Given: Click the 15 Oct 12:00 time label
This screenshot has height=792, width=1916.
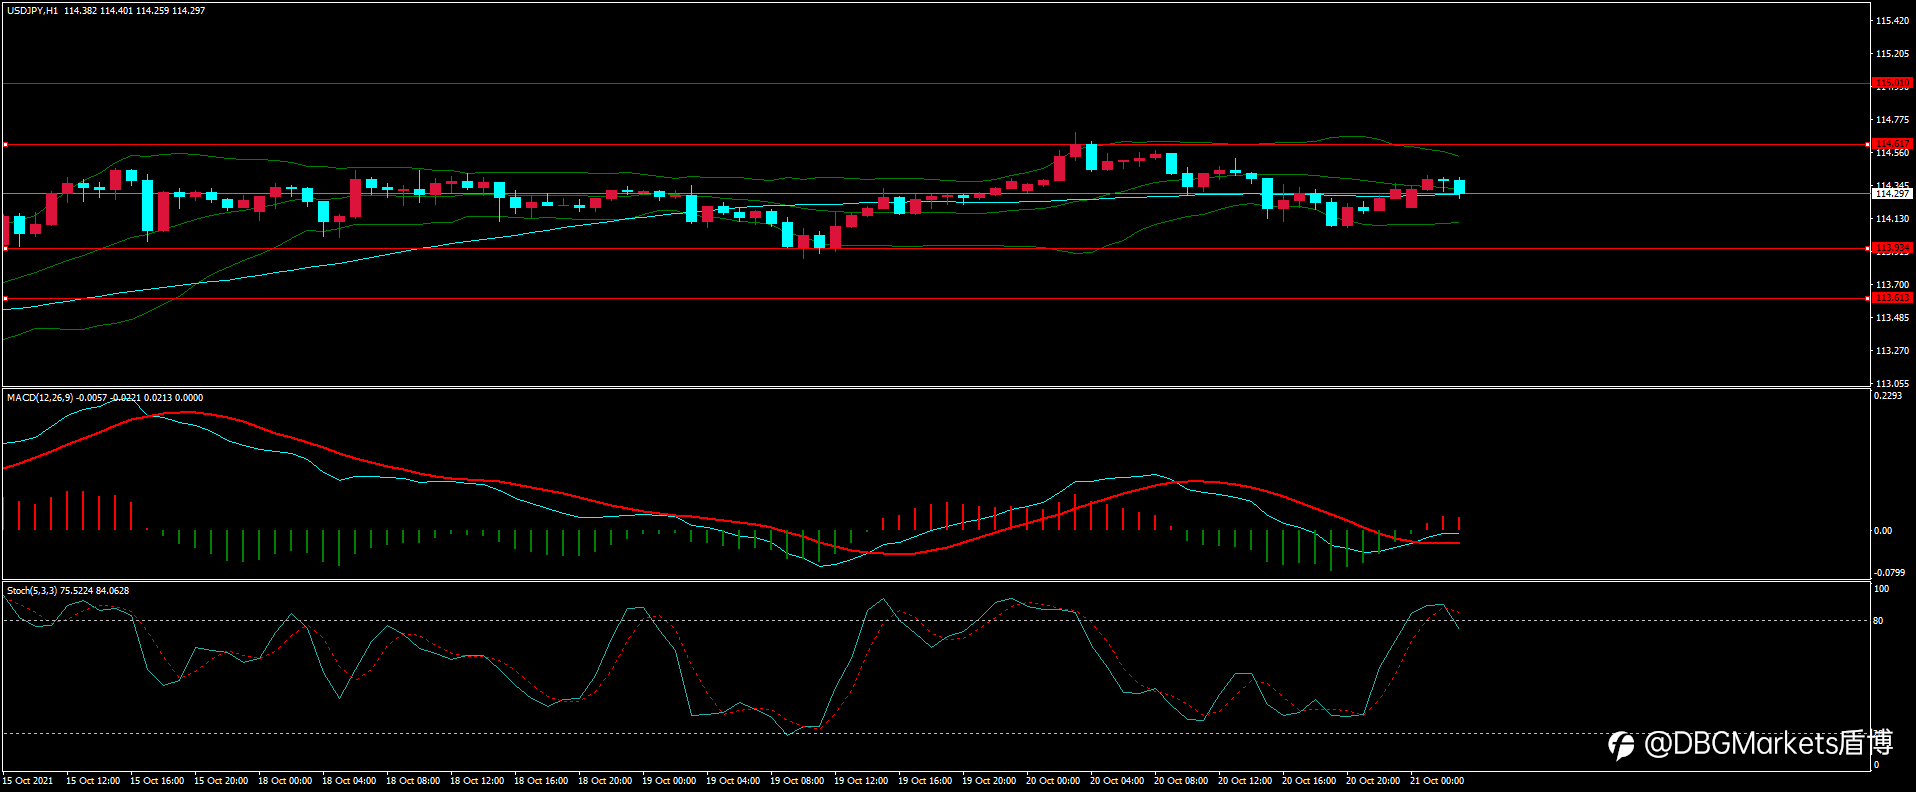Looking at the screenshot, I should 93,781.
